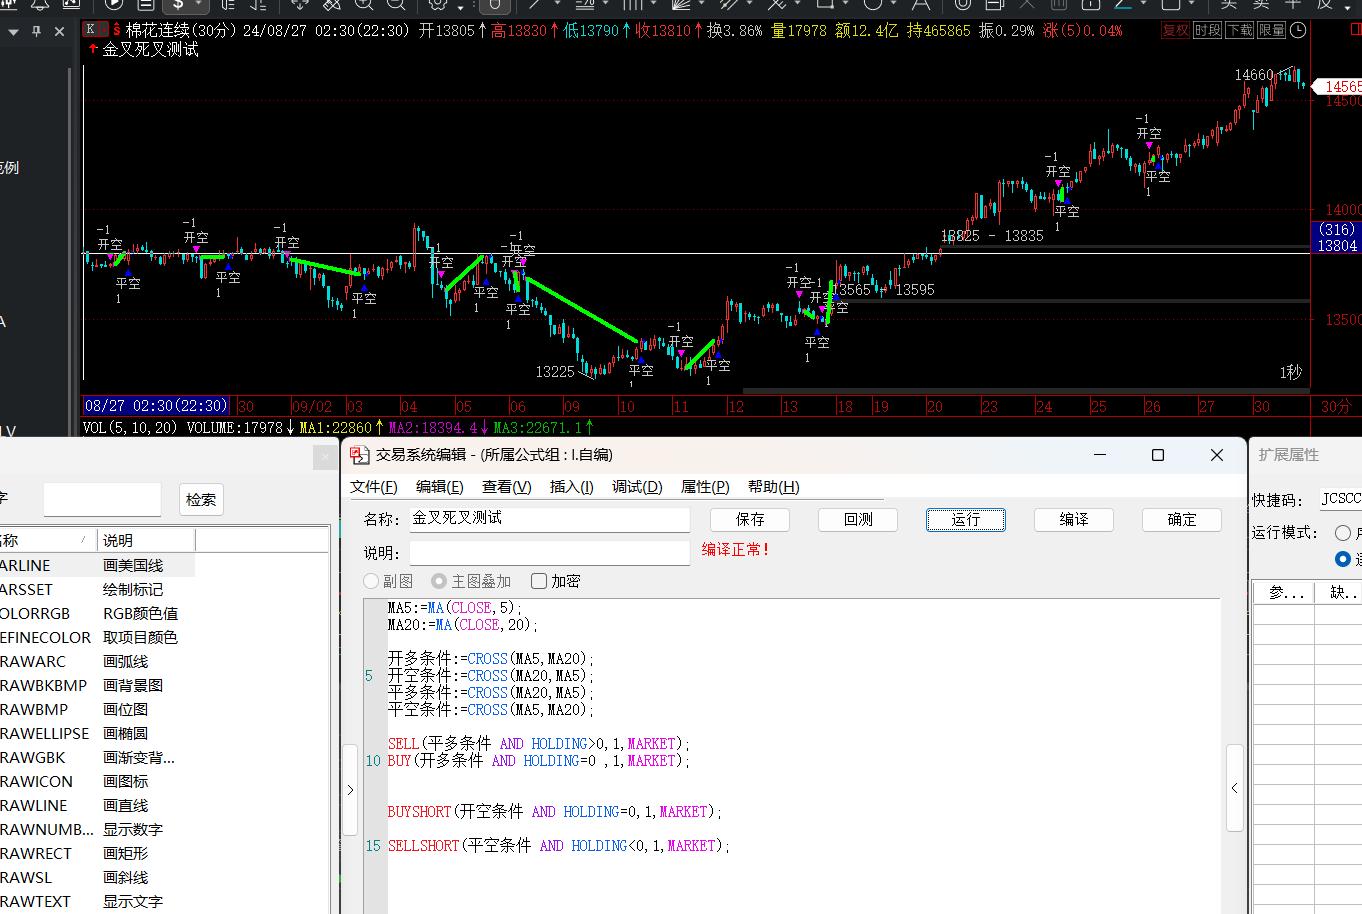Toggle the 限量 chart option

pyautogui.click(x=1271, y=30)
